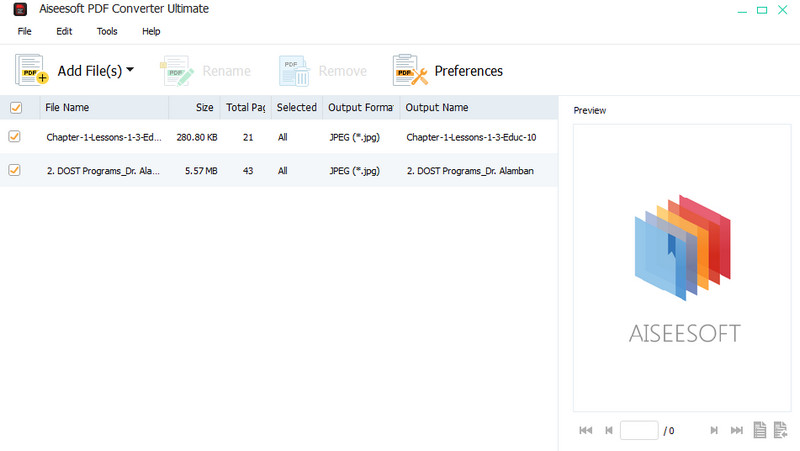Screen dimensions: 800x451
Task: Jump to last preview page
Action: pyautogui.click(x=737, y=431)
